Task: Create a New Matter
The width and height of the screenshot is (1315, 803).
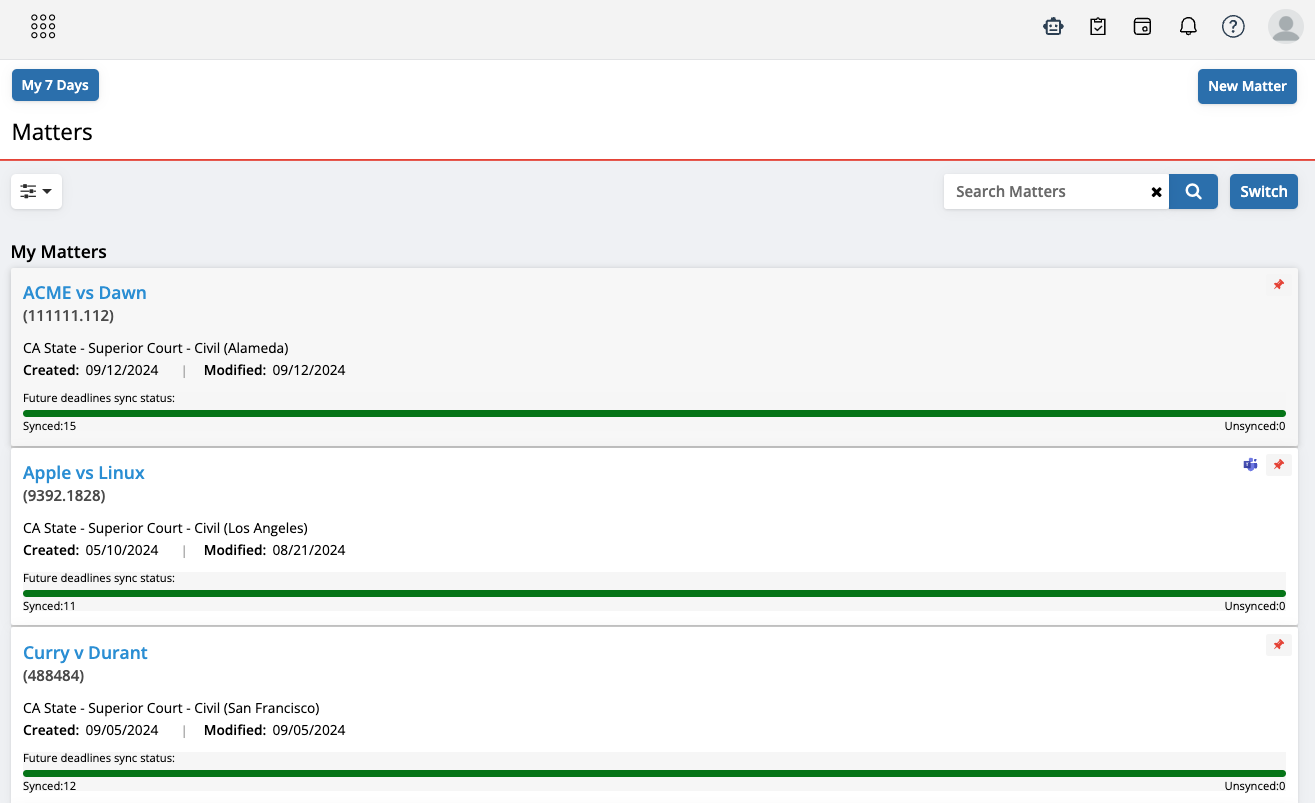Action: (x=1247, y=86)
